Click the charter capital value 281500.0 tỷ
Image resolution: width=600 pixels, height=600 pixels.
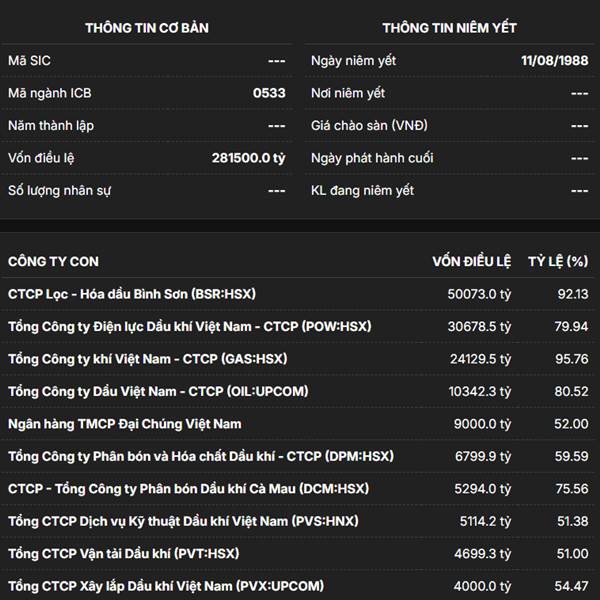(x=248, y=158)
